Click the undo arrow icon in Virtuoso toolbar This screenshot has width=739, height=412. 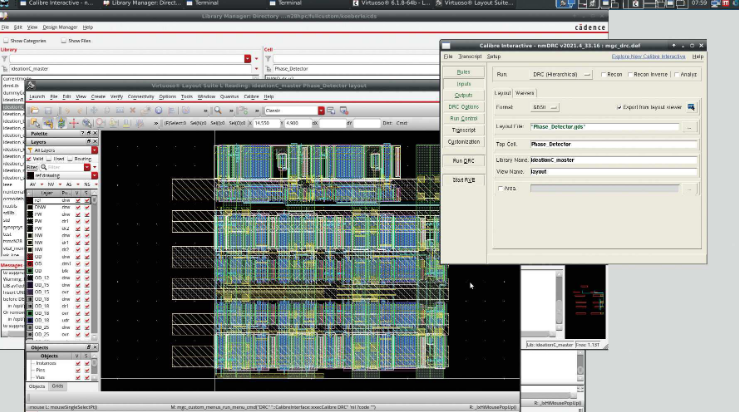coord(66,110)
